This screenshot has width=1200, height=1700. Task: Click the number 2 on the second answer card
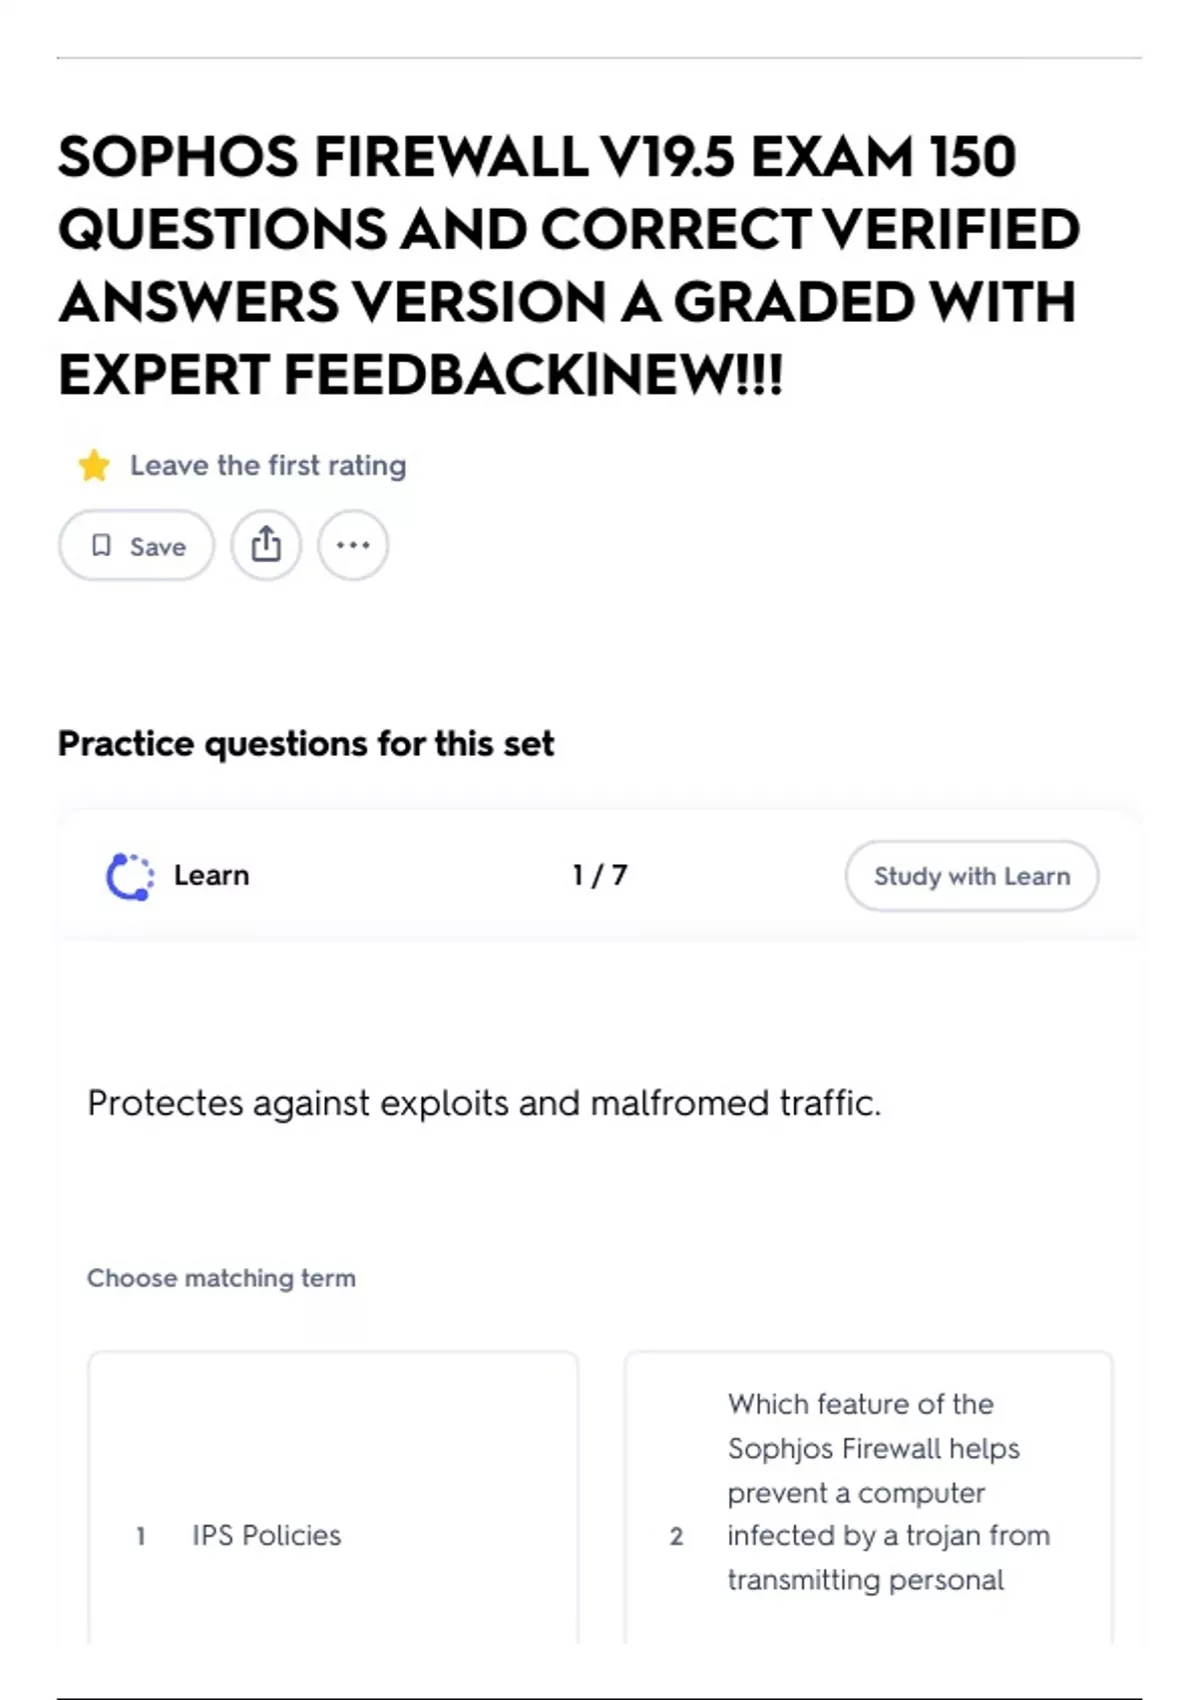(676, 1536)
